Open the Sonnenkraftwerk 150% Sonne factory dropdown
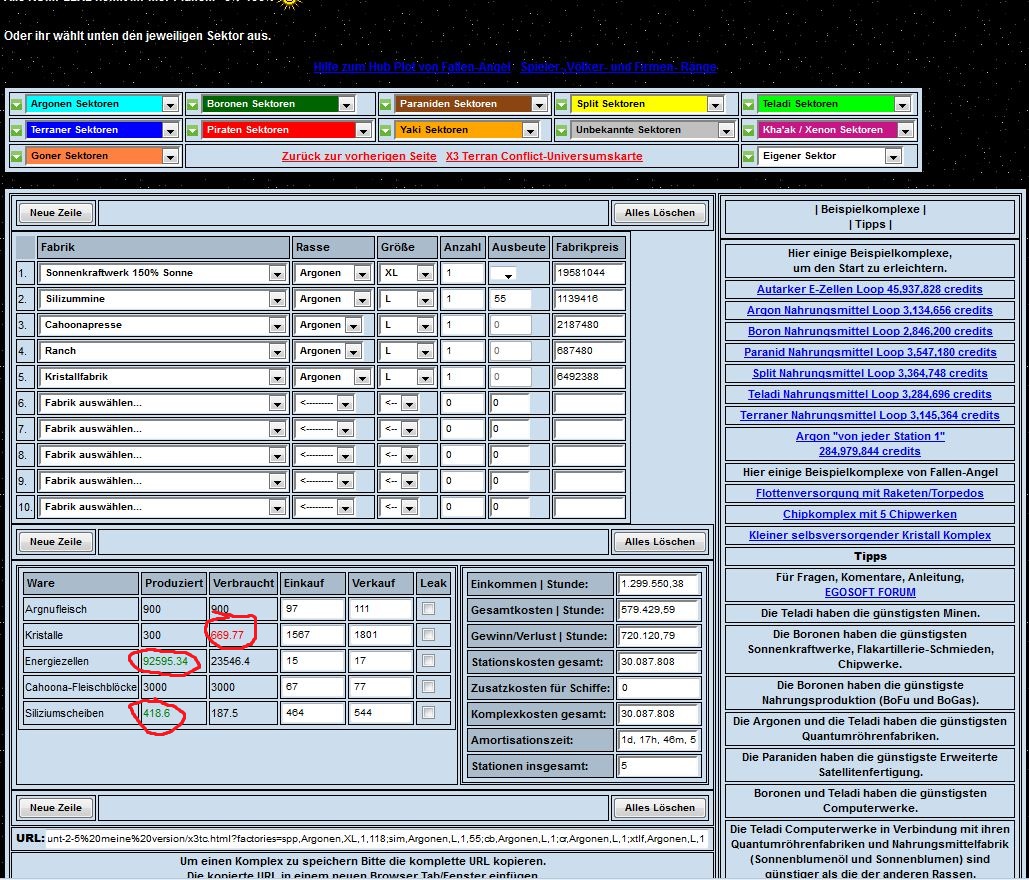The image size is (1029, 880). [277, 273]
